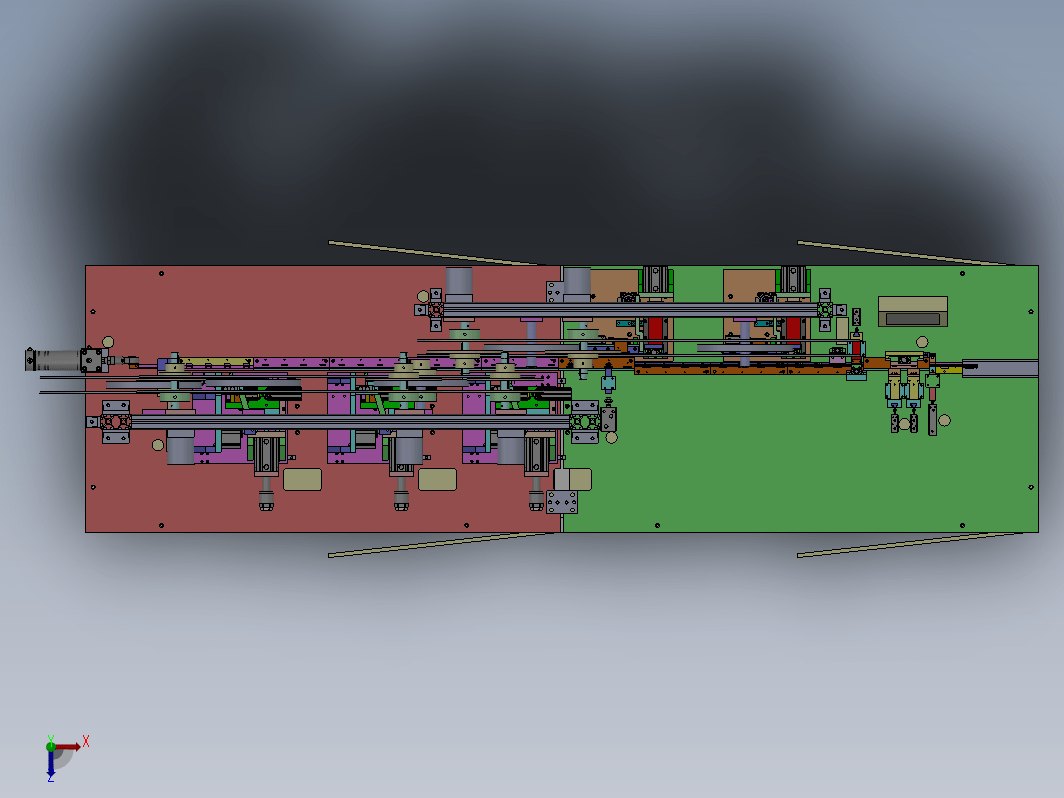Select the long upper gray conveyor rail
Image resolution: width=1064 pixels, height=798 pixels.
(x=630, y=310)
